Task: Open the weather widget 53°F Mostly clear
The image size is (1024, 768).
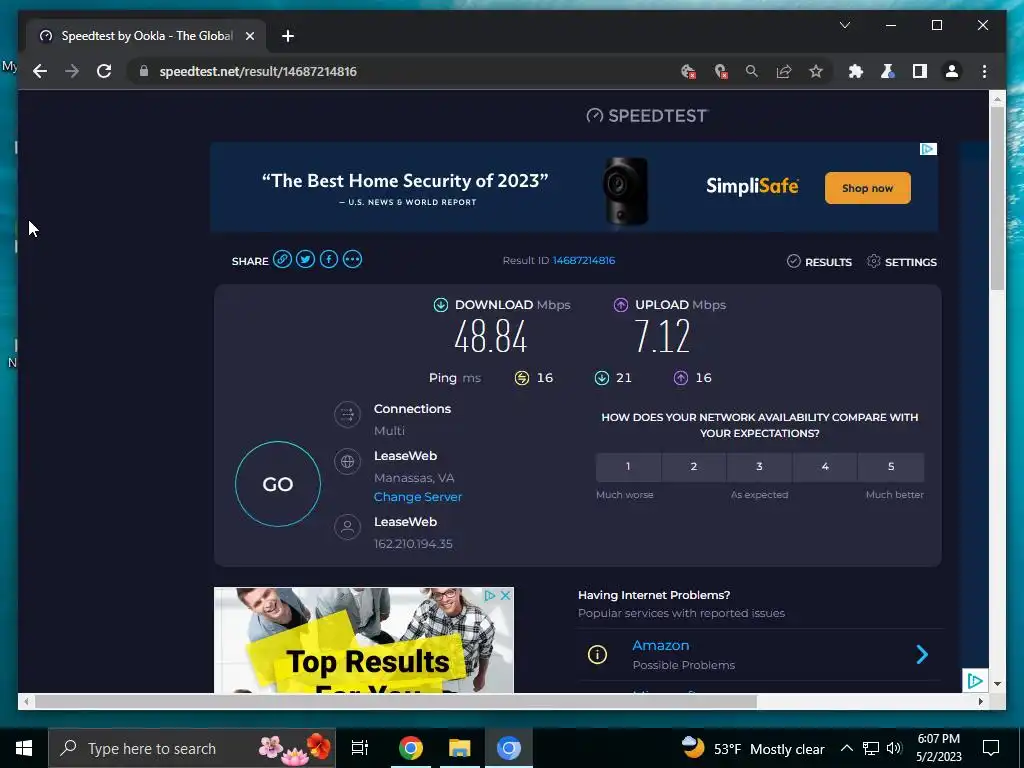Action: coord(753,748)
